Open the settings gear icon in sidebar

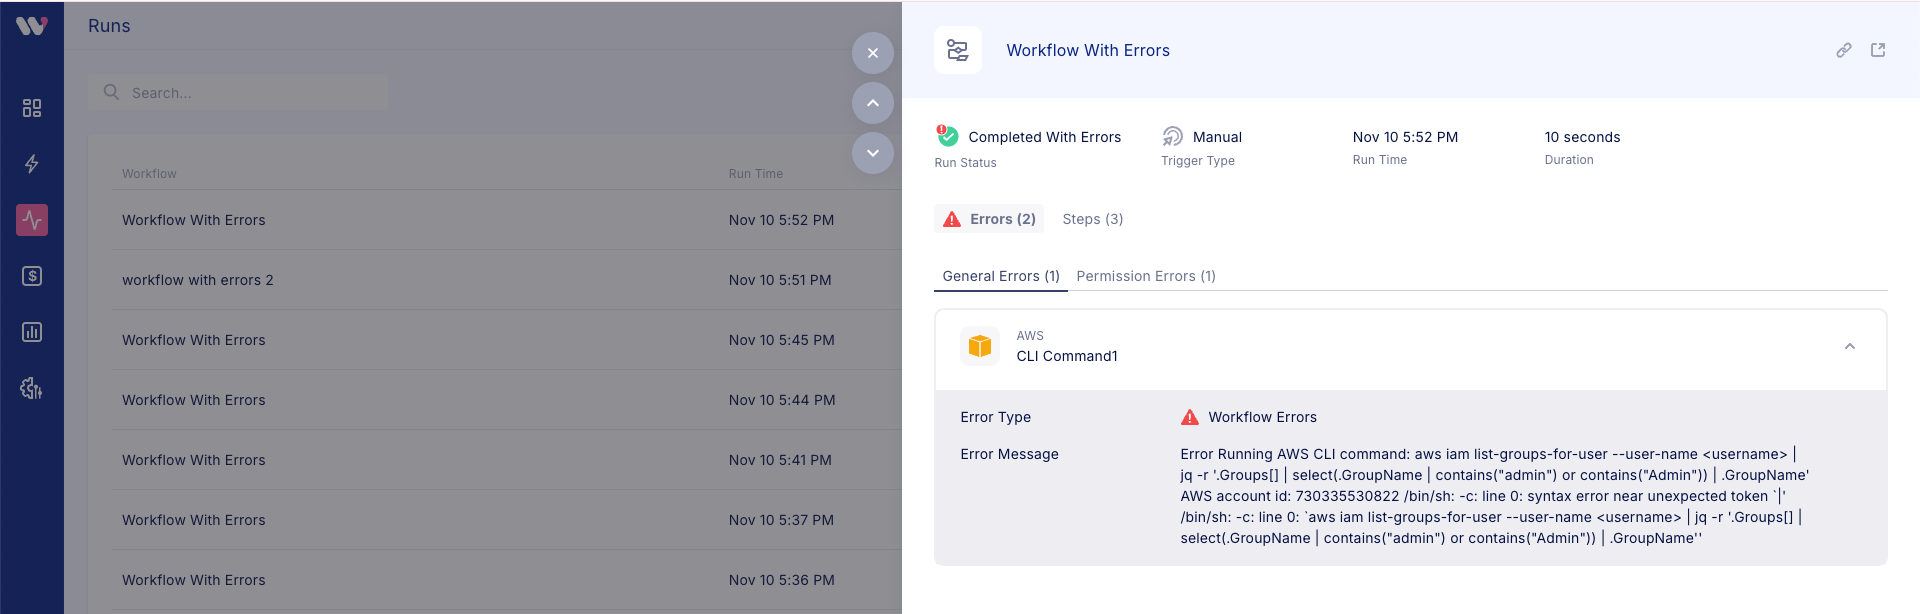(x=32, y=388)
